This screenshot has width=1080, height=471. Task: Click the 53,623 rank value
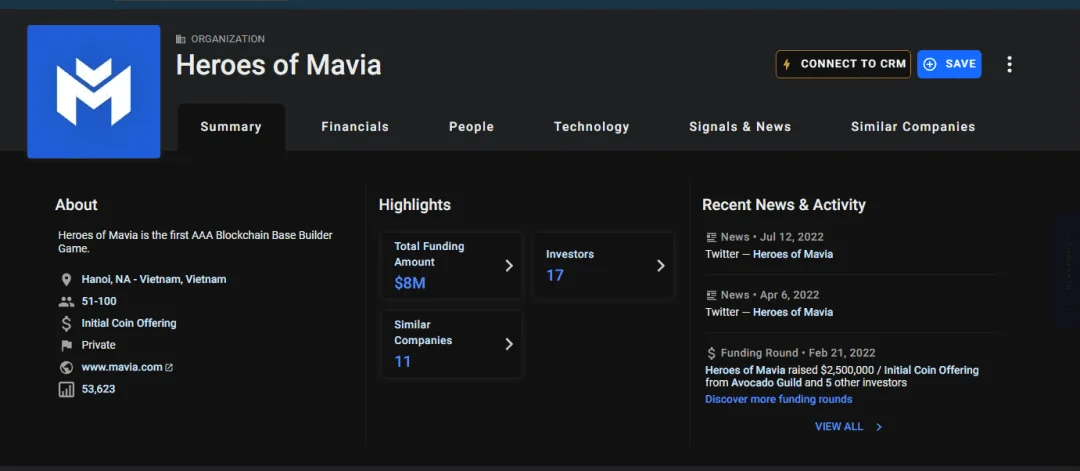[x=98, y=389]
